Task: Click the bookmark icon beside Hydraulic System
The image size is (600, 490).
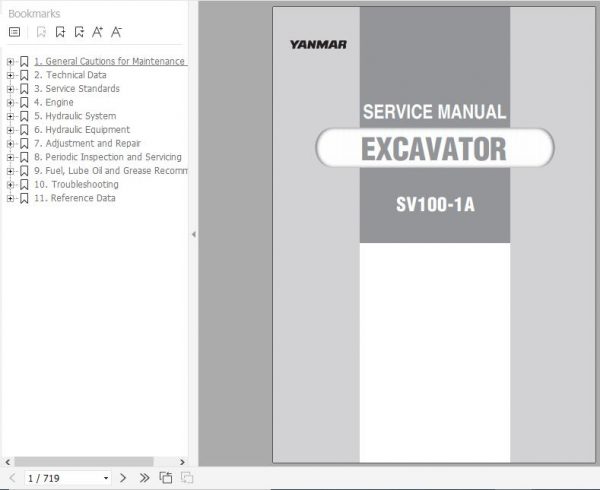Action: coord(24,116)
